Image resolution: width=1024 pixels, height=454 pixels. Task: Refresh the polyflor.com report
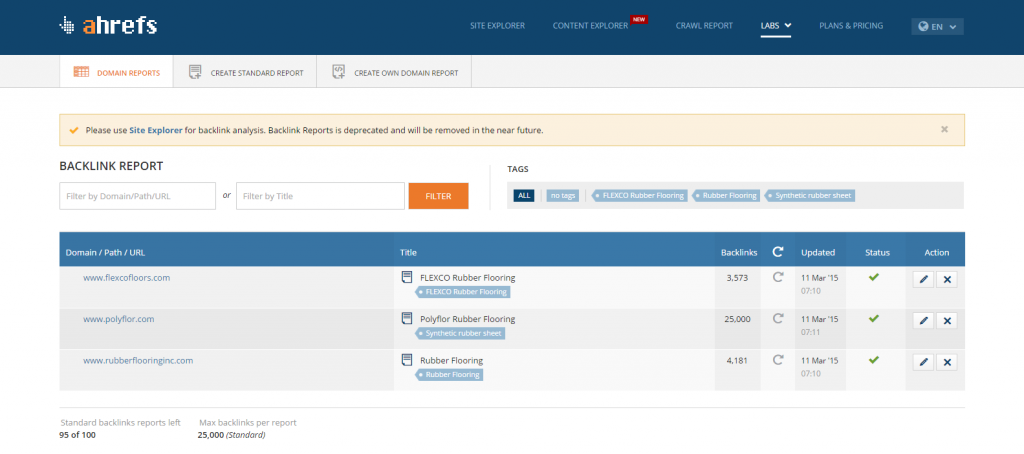(778, 318)
